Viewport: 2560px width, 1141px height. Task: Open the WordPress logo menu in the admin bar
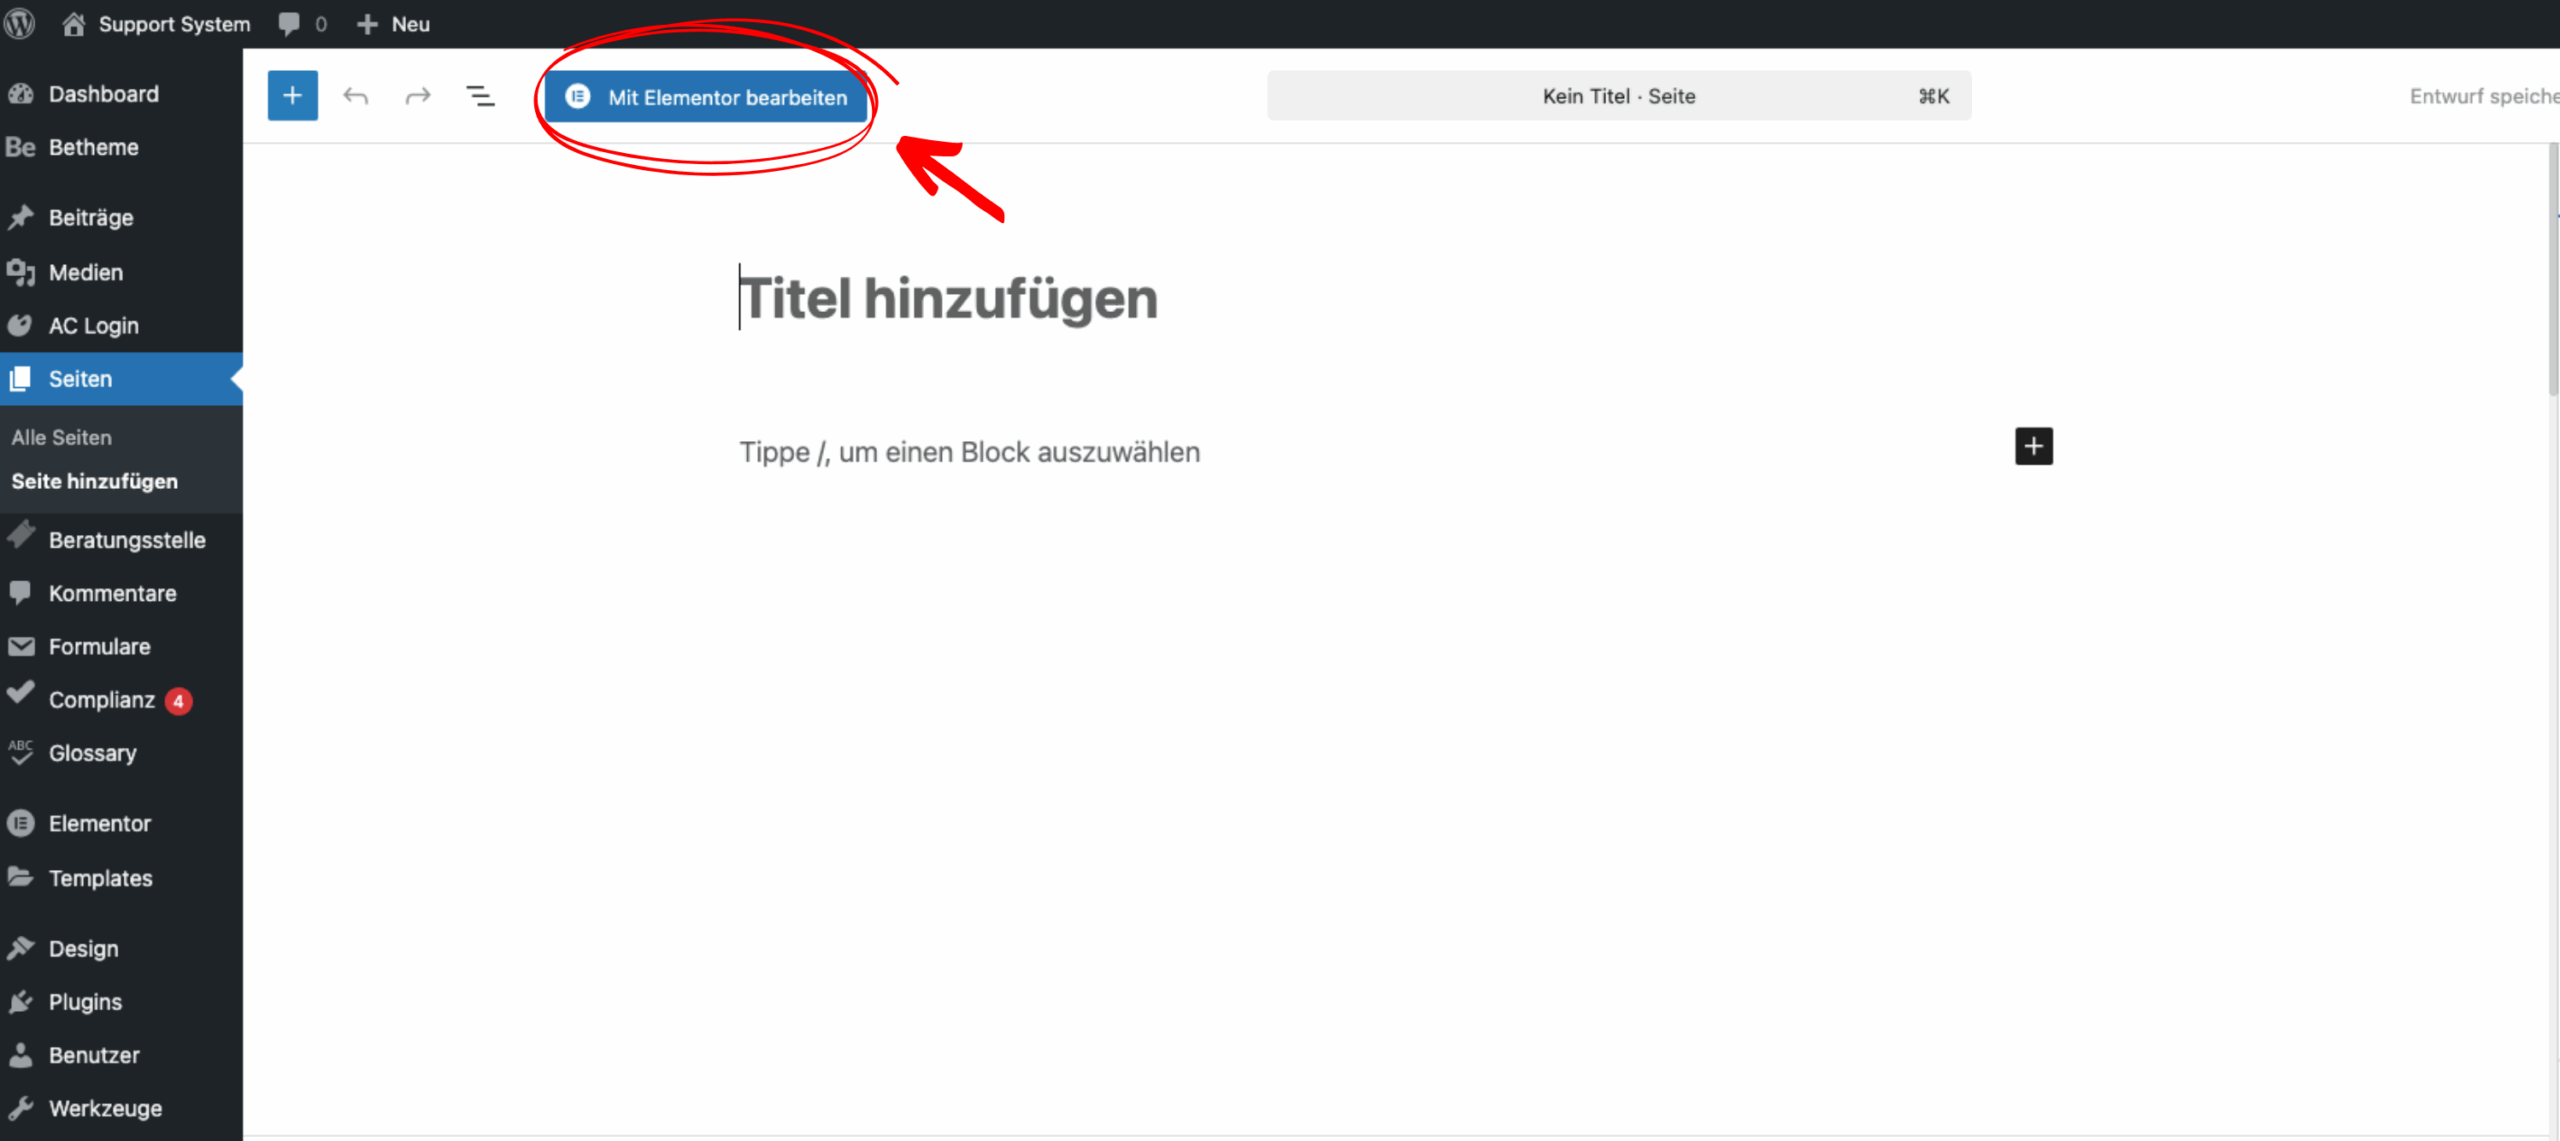coord(20,23)
